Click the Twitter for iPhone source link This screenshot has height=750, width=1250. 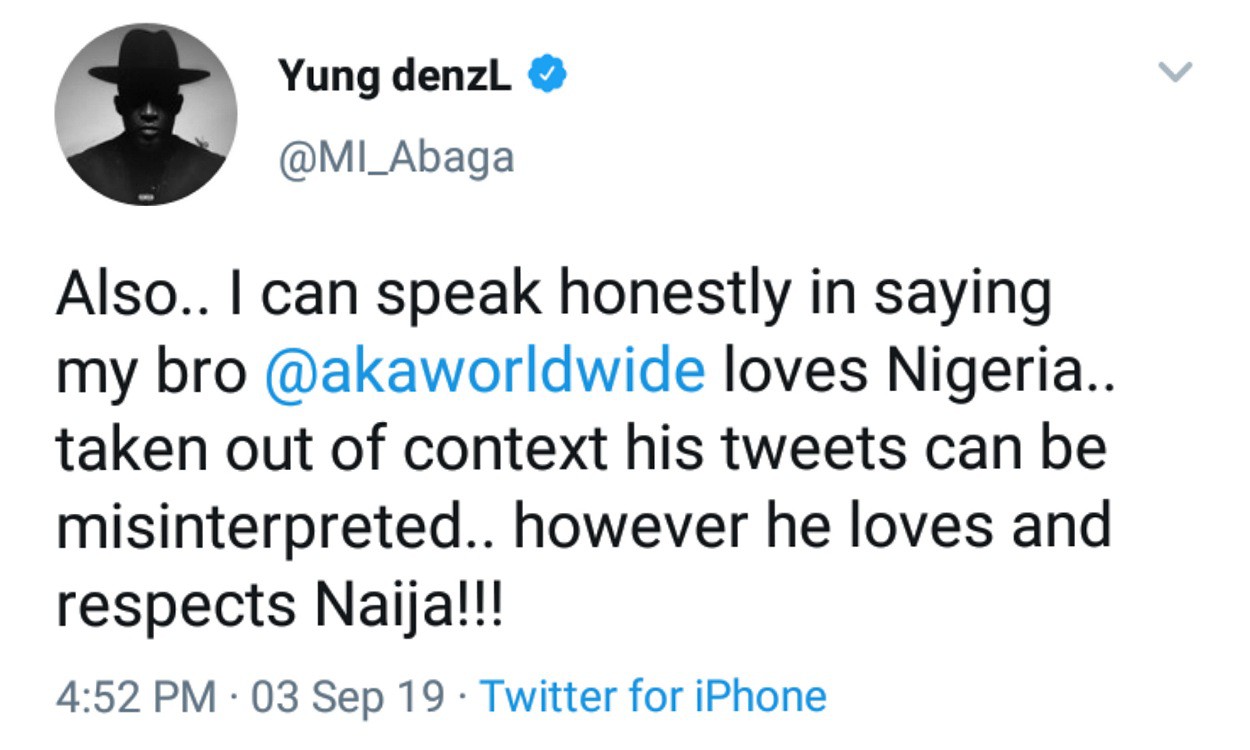click(654, 696)
